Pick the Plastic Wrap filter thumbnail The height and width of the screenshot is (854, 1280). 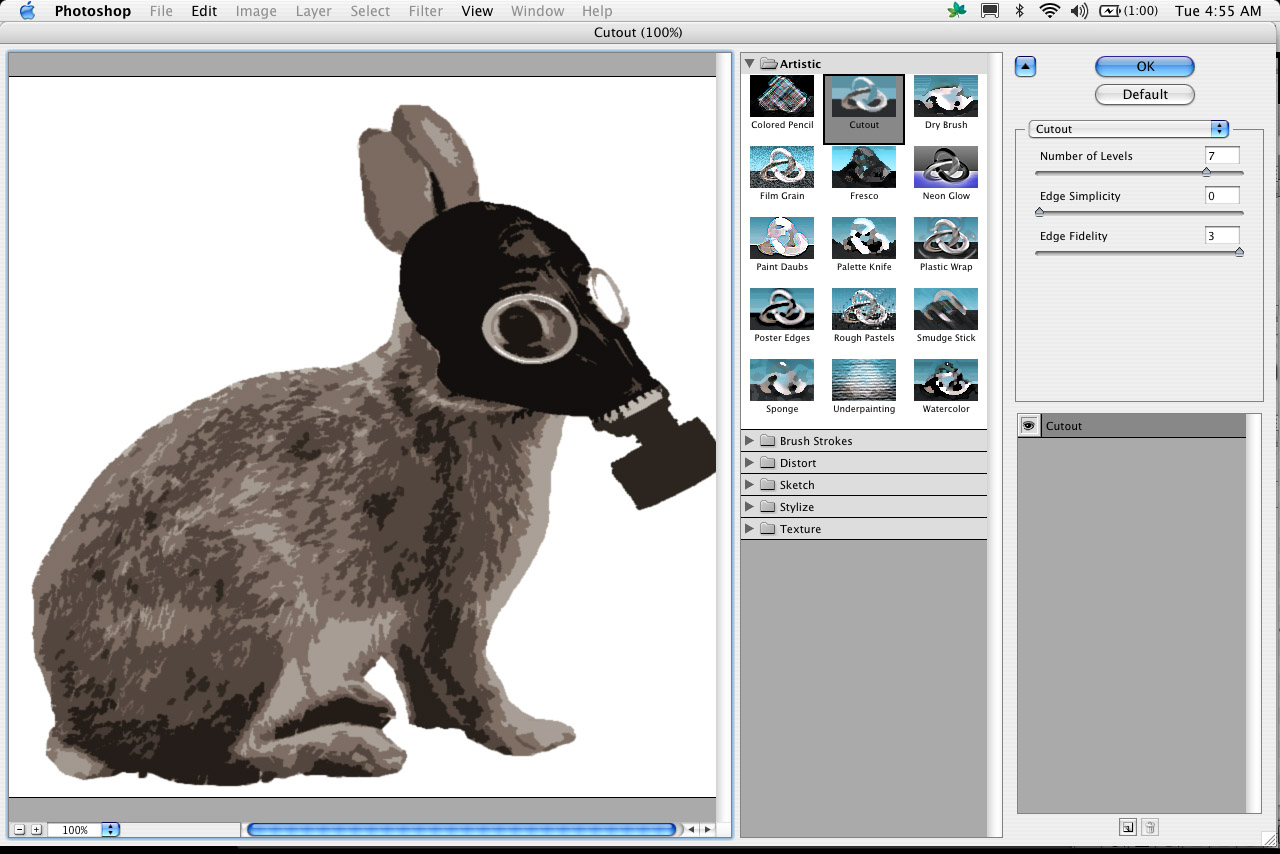(x=946, y=238)
